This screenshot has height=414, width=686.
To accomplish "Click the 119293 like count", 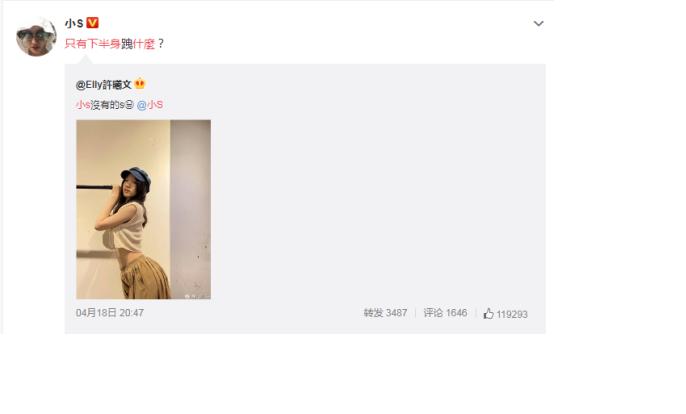I will pyautogui.click(x=512, y=314).
